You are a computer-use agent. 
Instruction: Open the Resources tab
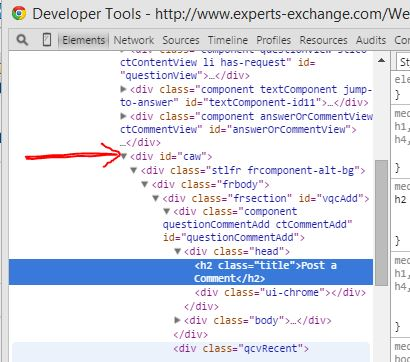coord(323,40)
